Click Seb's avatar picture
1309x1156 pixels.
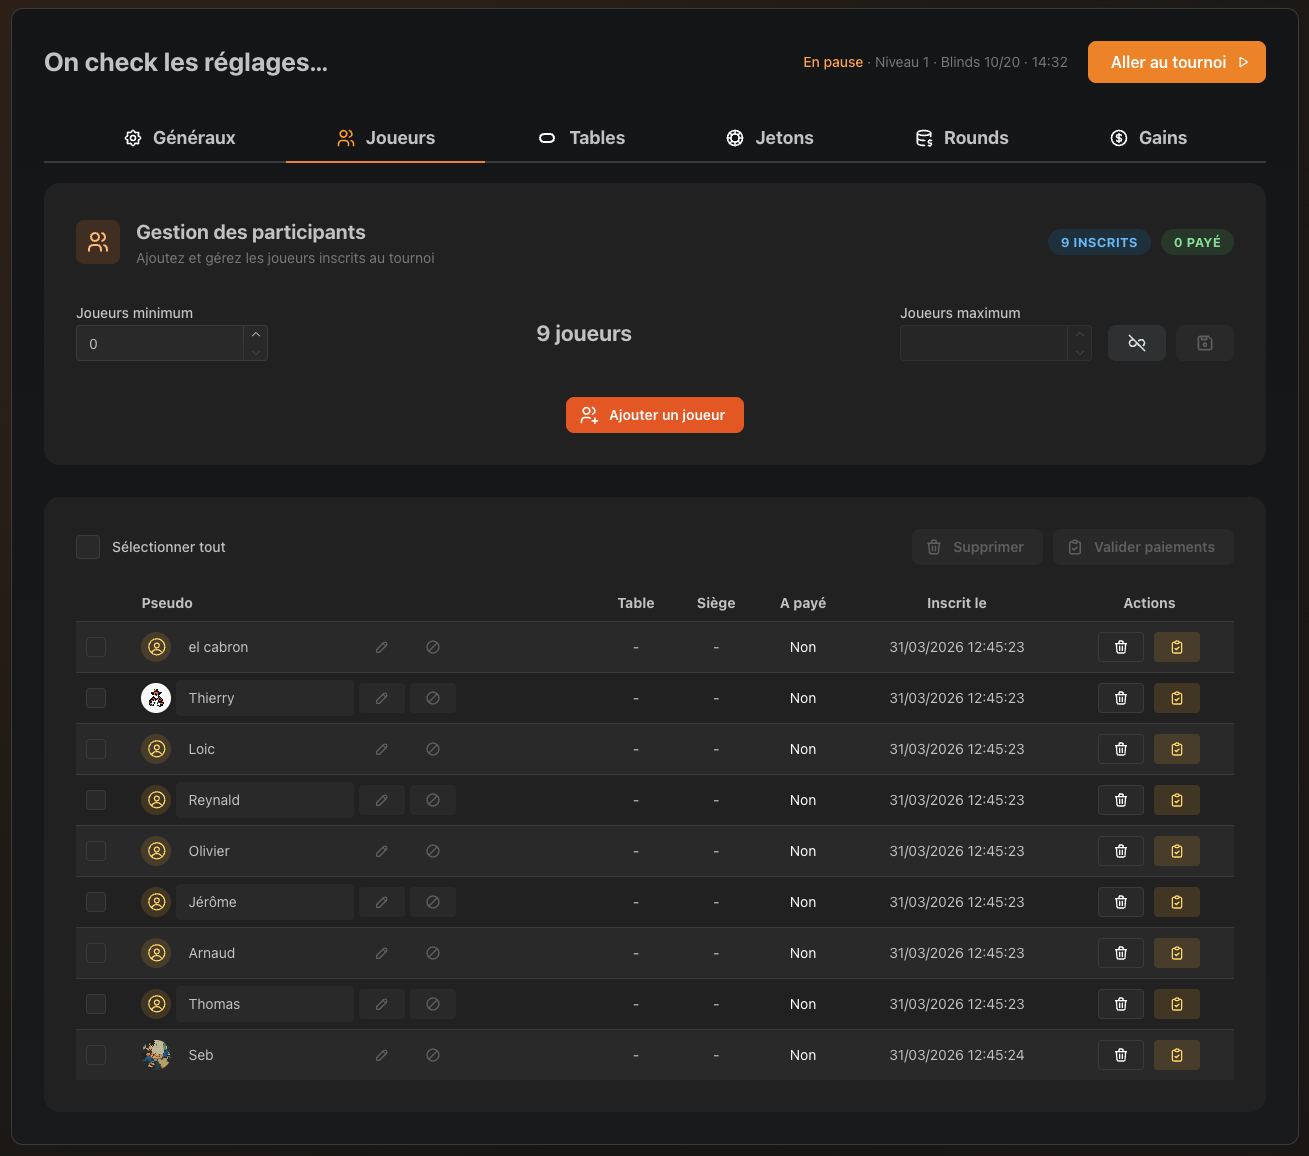(x=156, y=1055)
